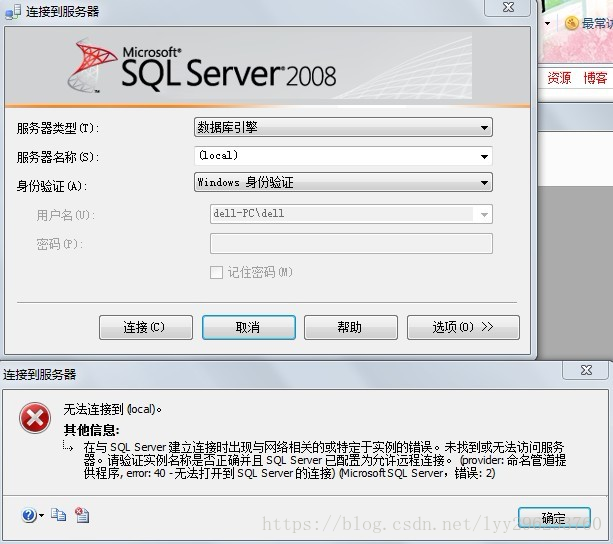This screenshot has height=544, width=613.
Task: Click the browser toolbar dropdown arrow
Action: [x=548, y=23]
